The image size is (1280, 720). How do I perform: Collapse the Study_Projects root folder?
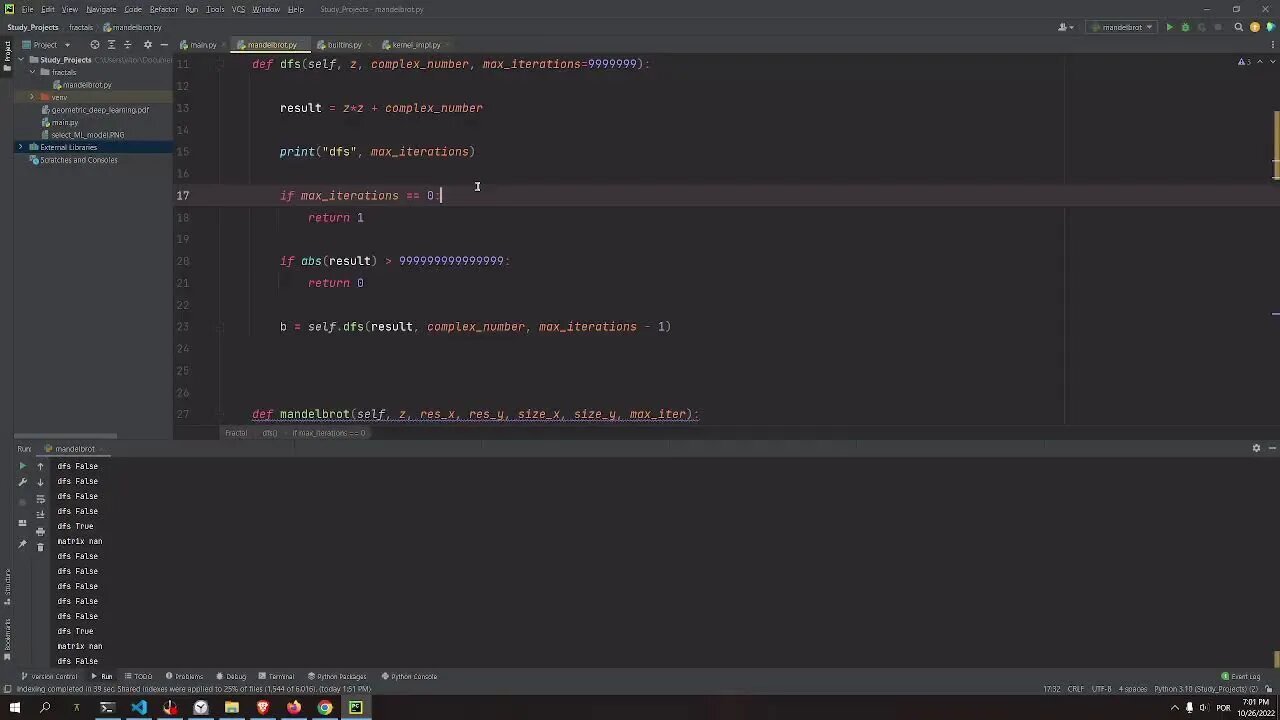20,60
